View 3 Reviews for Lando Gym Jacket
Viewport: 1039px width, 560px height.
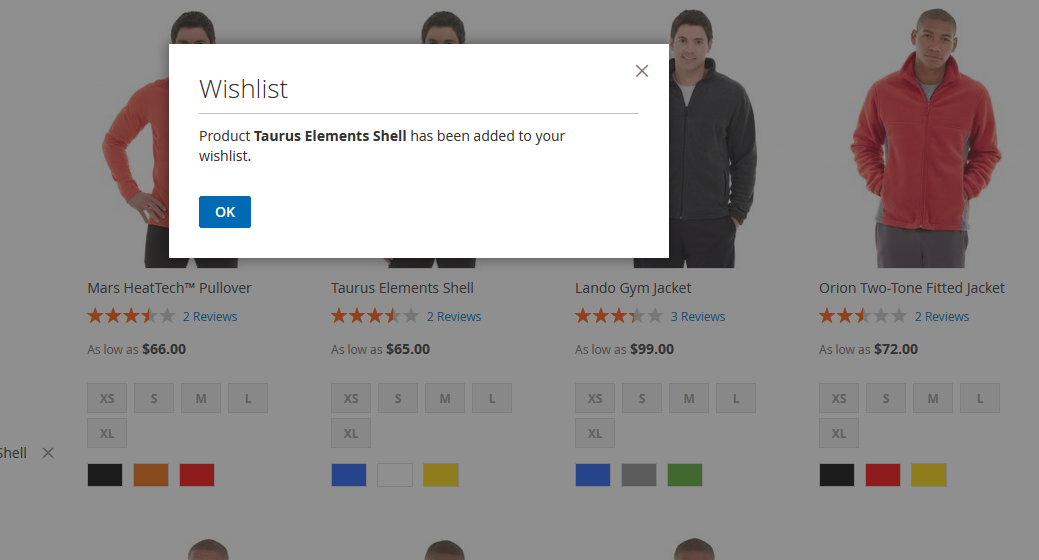(697, 317)
